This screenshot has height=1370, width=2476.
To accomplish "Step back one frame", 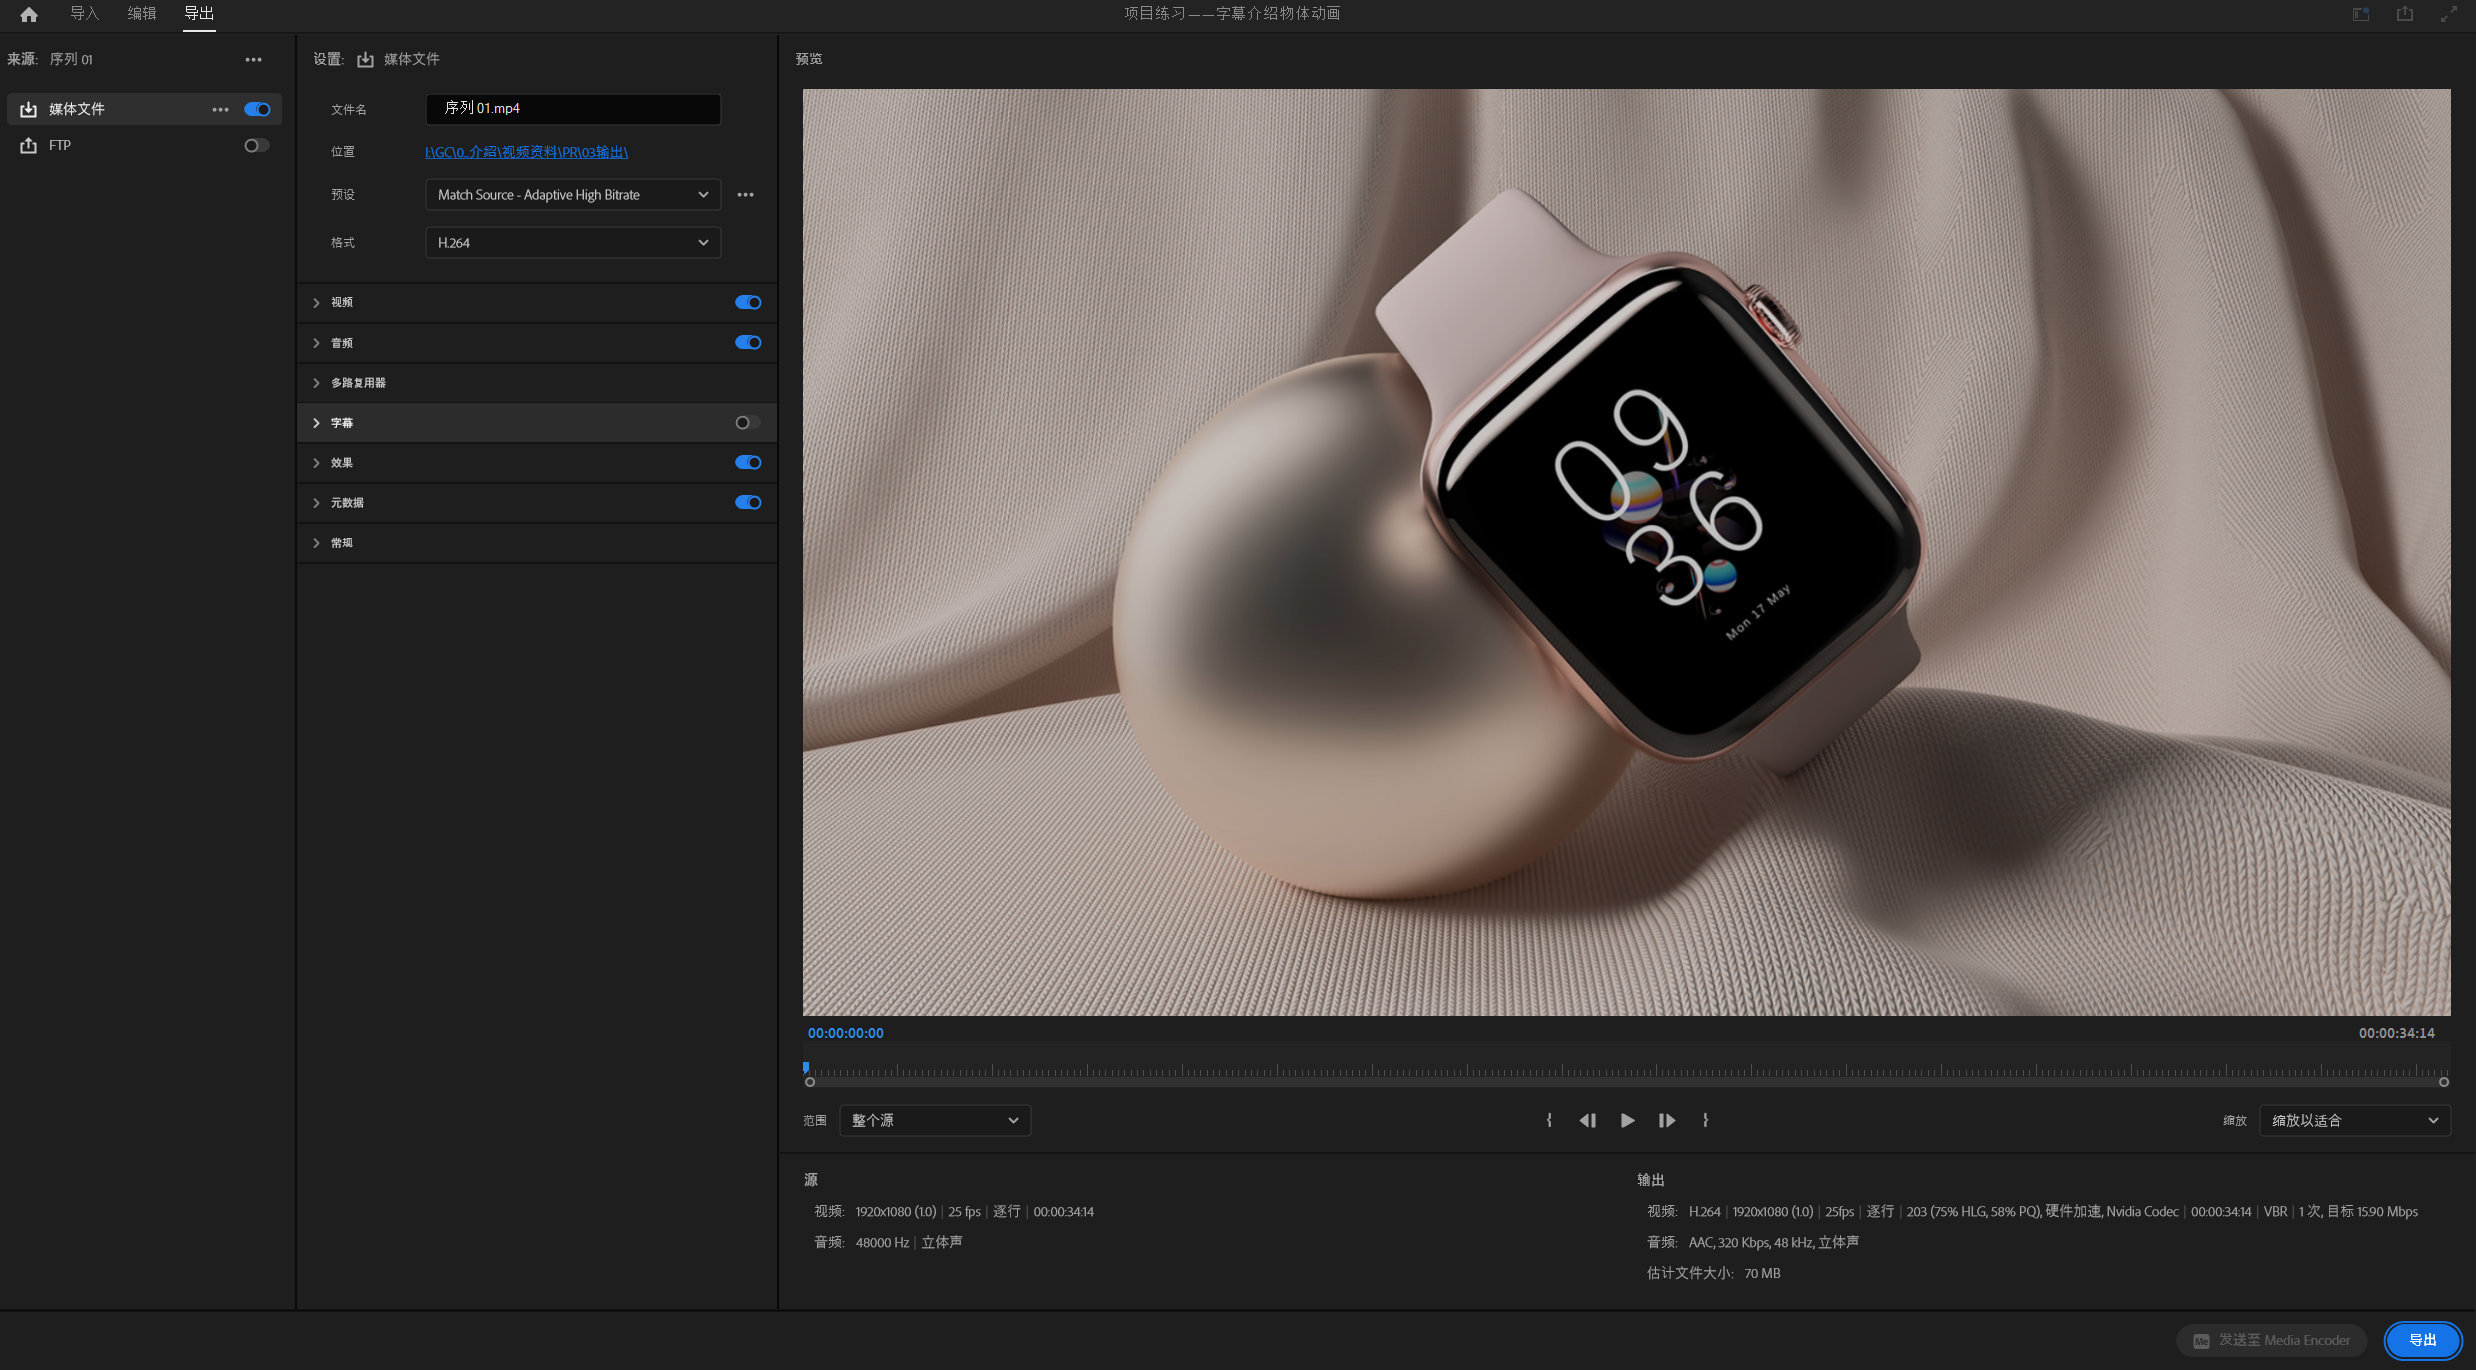I will (1587, 1120).
